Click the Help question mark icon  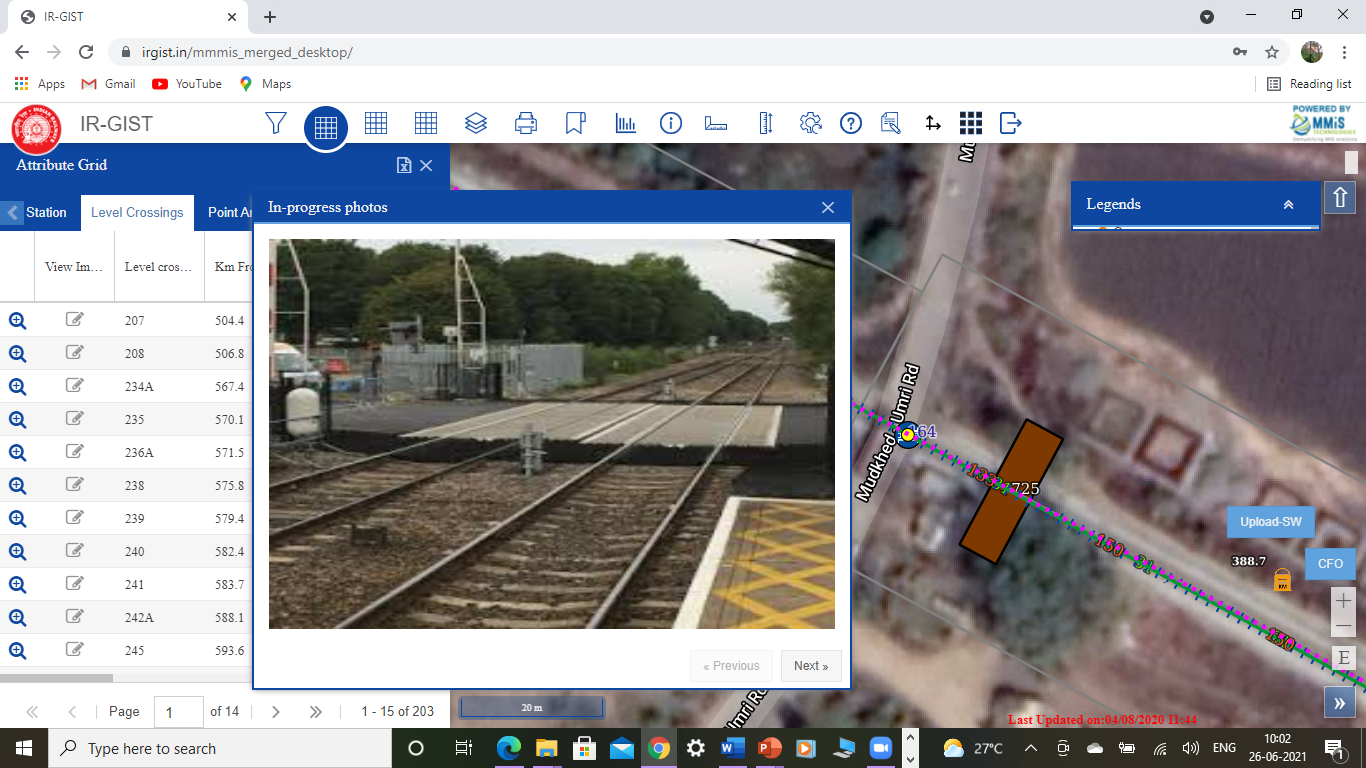pyautogui.click(x=850, y=123)
